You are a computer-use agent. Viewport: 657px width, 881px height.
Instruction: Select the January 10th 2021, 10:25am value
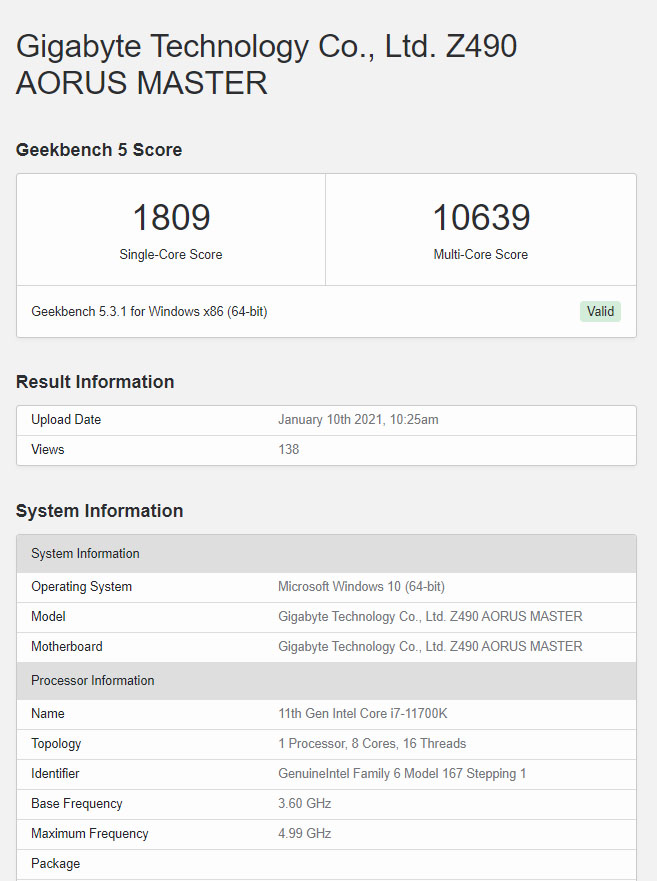pos(358,420)
